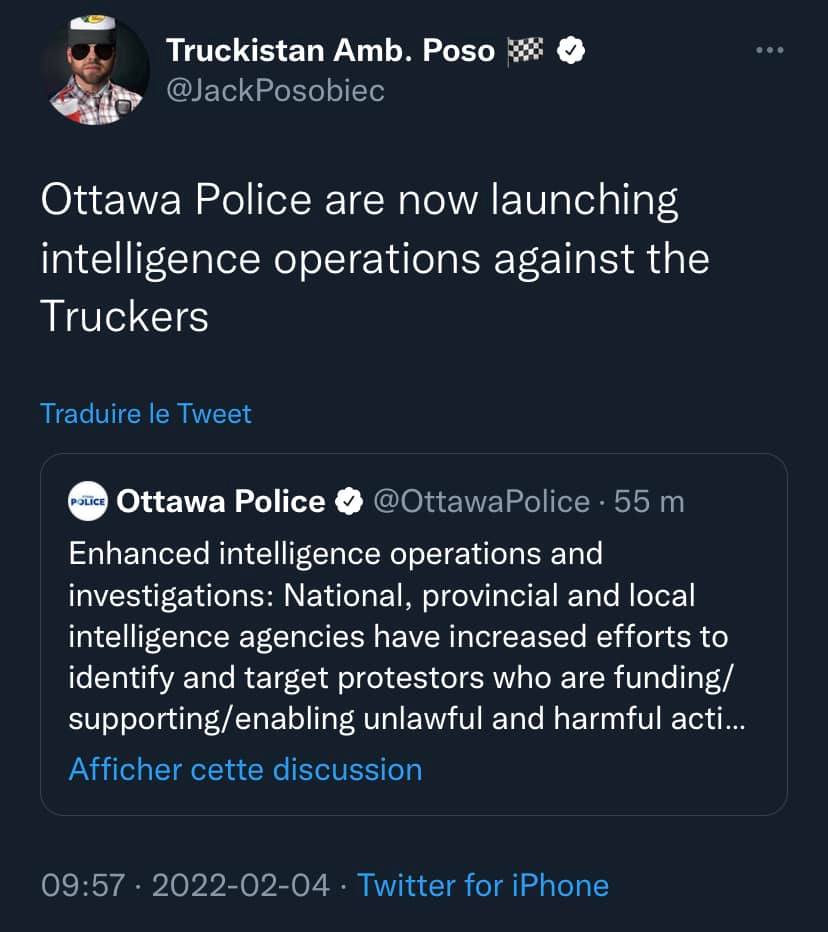
Task: Open the Truckistan Amb. Poso display name
Action: (330, 50)
